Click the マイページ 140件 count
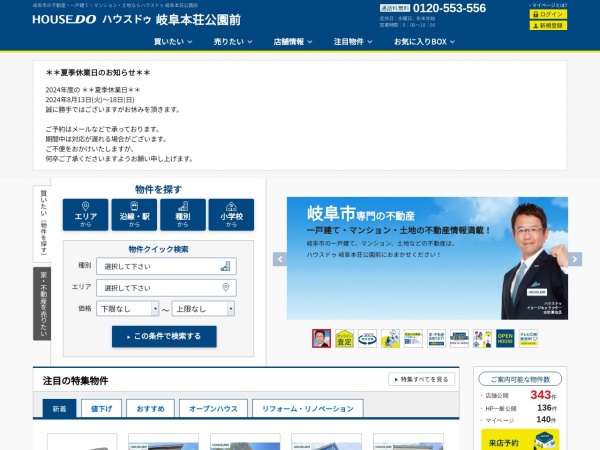 click(518, 420)
